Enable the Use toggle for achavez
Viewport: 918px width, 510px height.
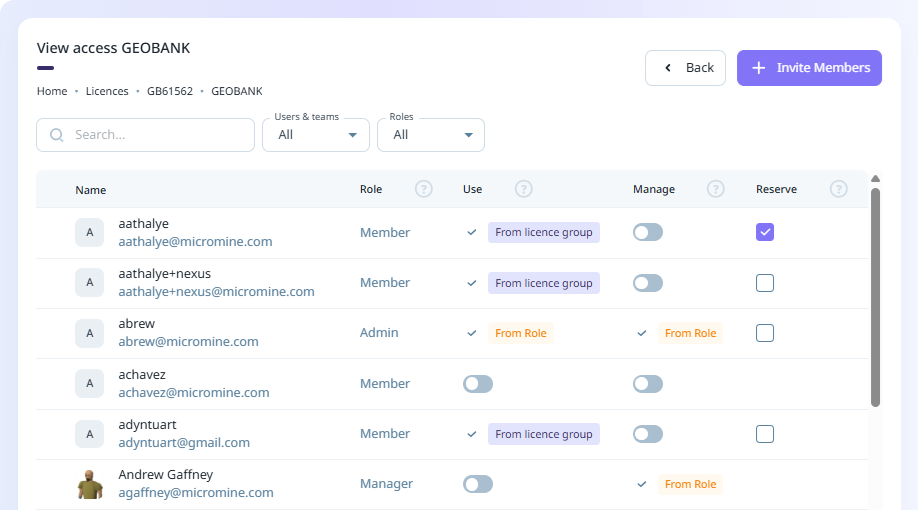click(478, 384)
